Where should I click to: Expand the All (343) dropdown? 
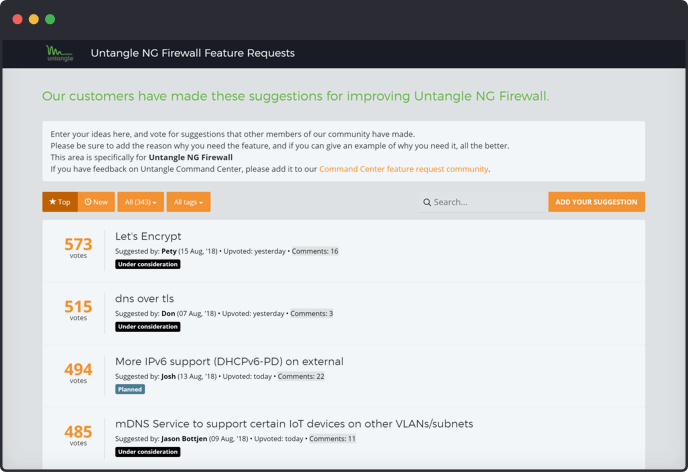click(139, 202)
